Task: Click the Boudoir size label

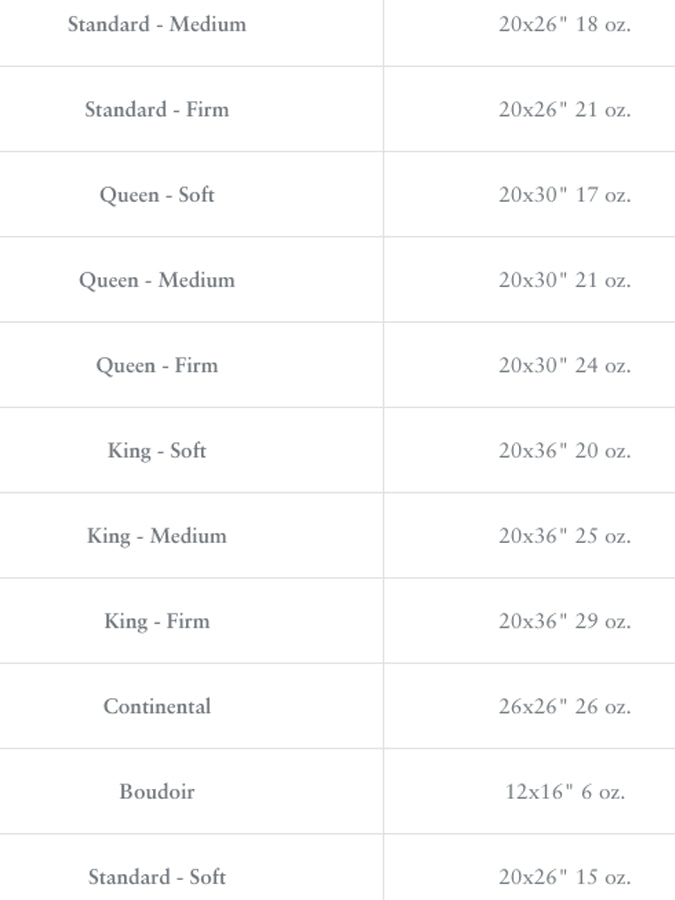Action: [157, 791]
